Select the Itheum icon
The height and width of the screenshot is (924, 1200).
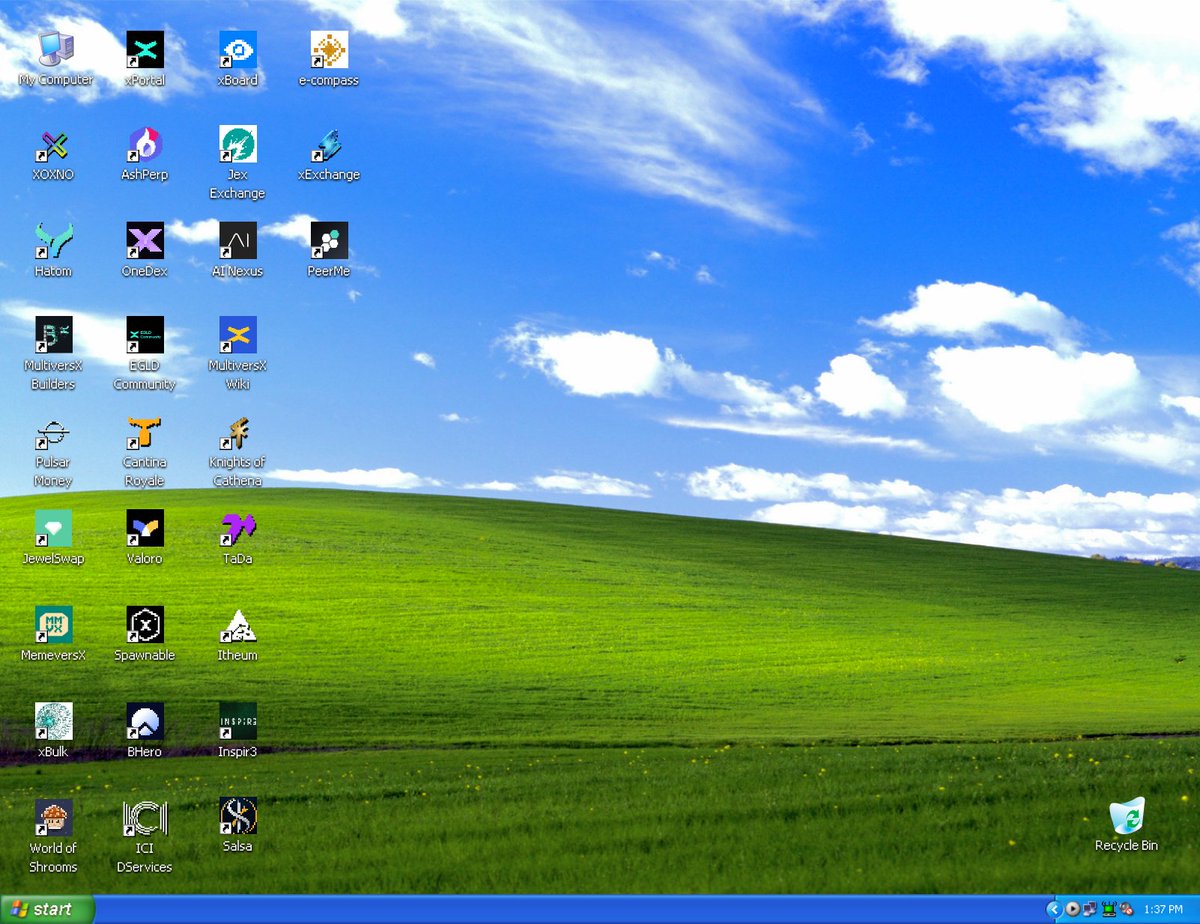(237, 627)
